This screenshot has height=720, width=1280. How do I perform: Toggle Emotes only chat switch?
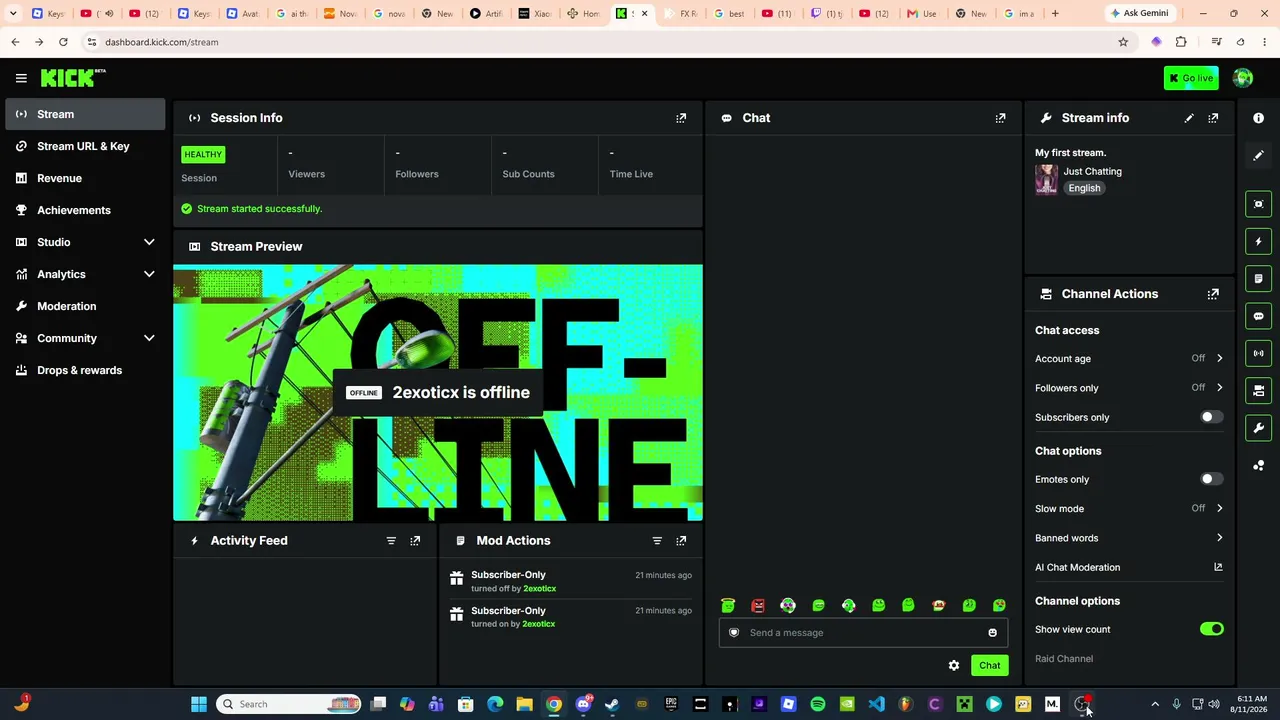click(x=1211, y=479)
